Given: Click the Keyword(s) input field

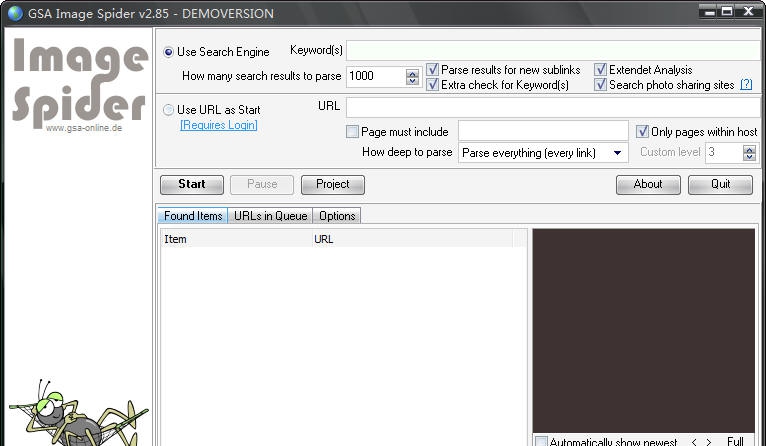Looking at the screenshot, I should coord(553,51).
